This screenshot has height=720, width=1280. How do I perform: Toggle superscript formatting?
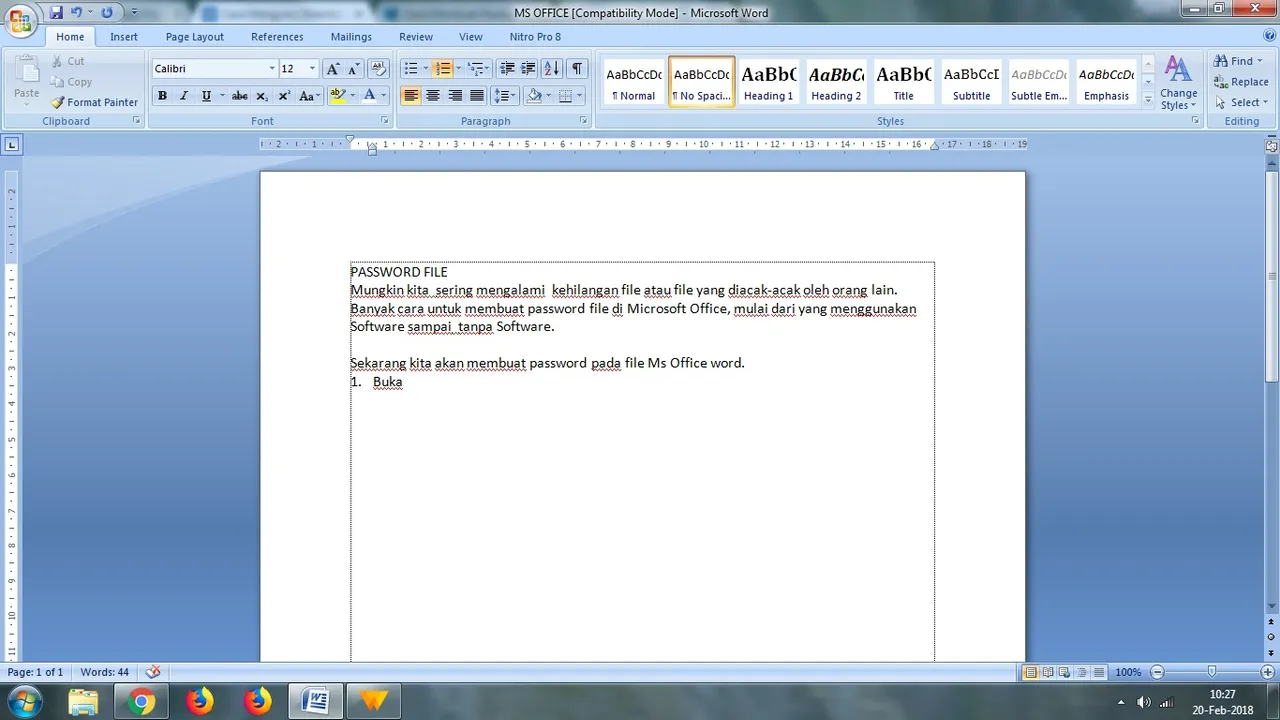284,96
